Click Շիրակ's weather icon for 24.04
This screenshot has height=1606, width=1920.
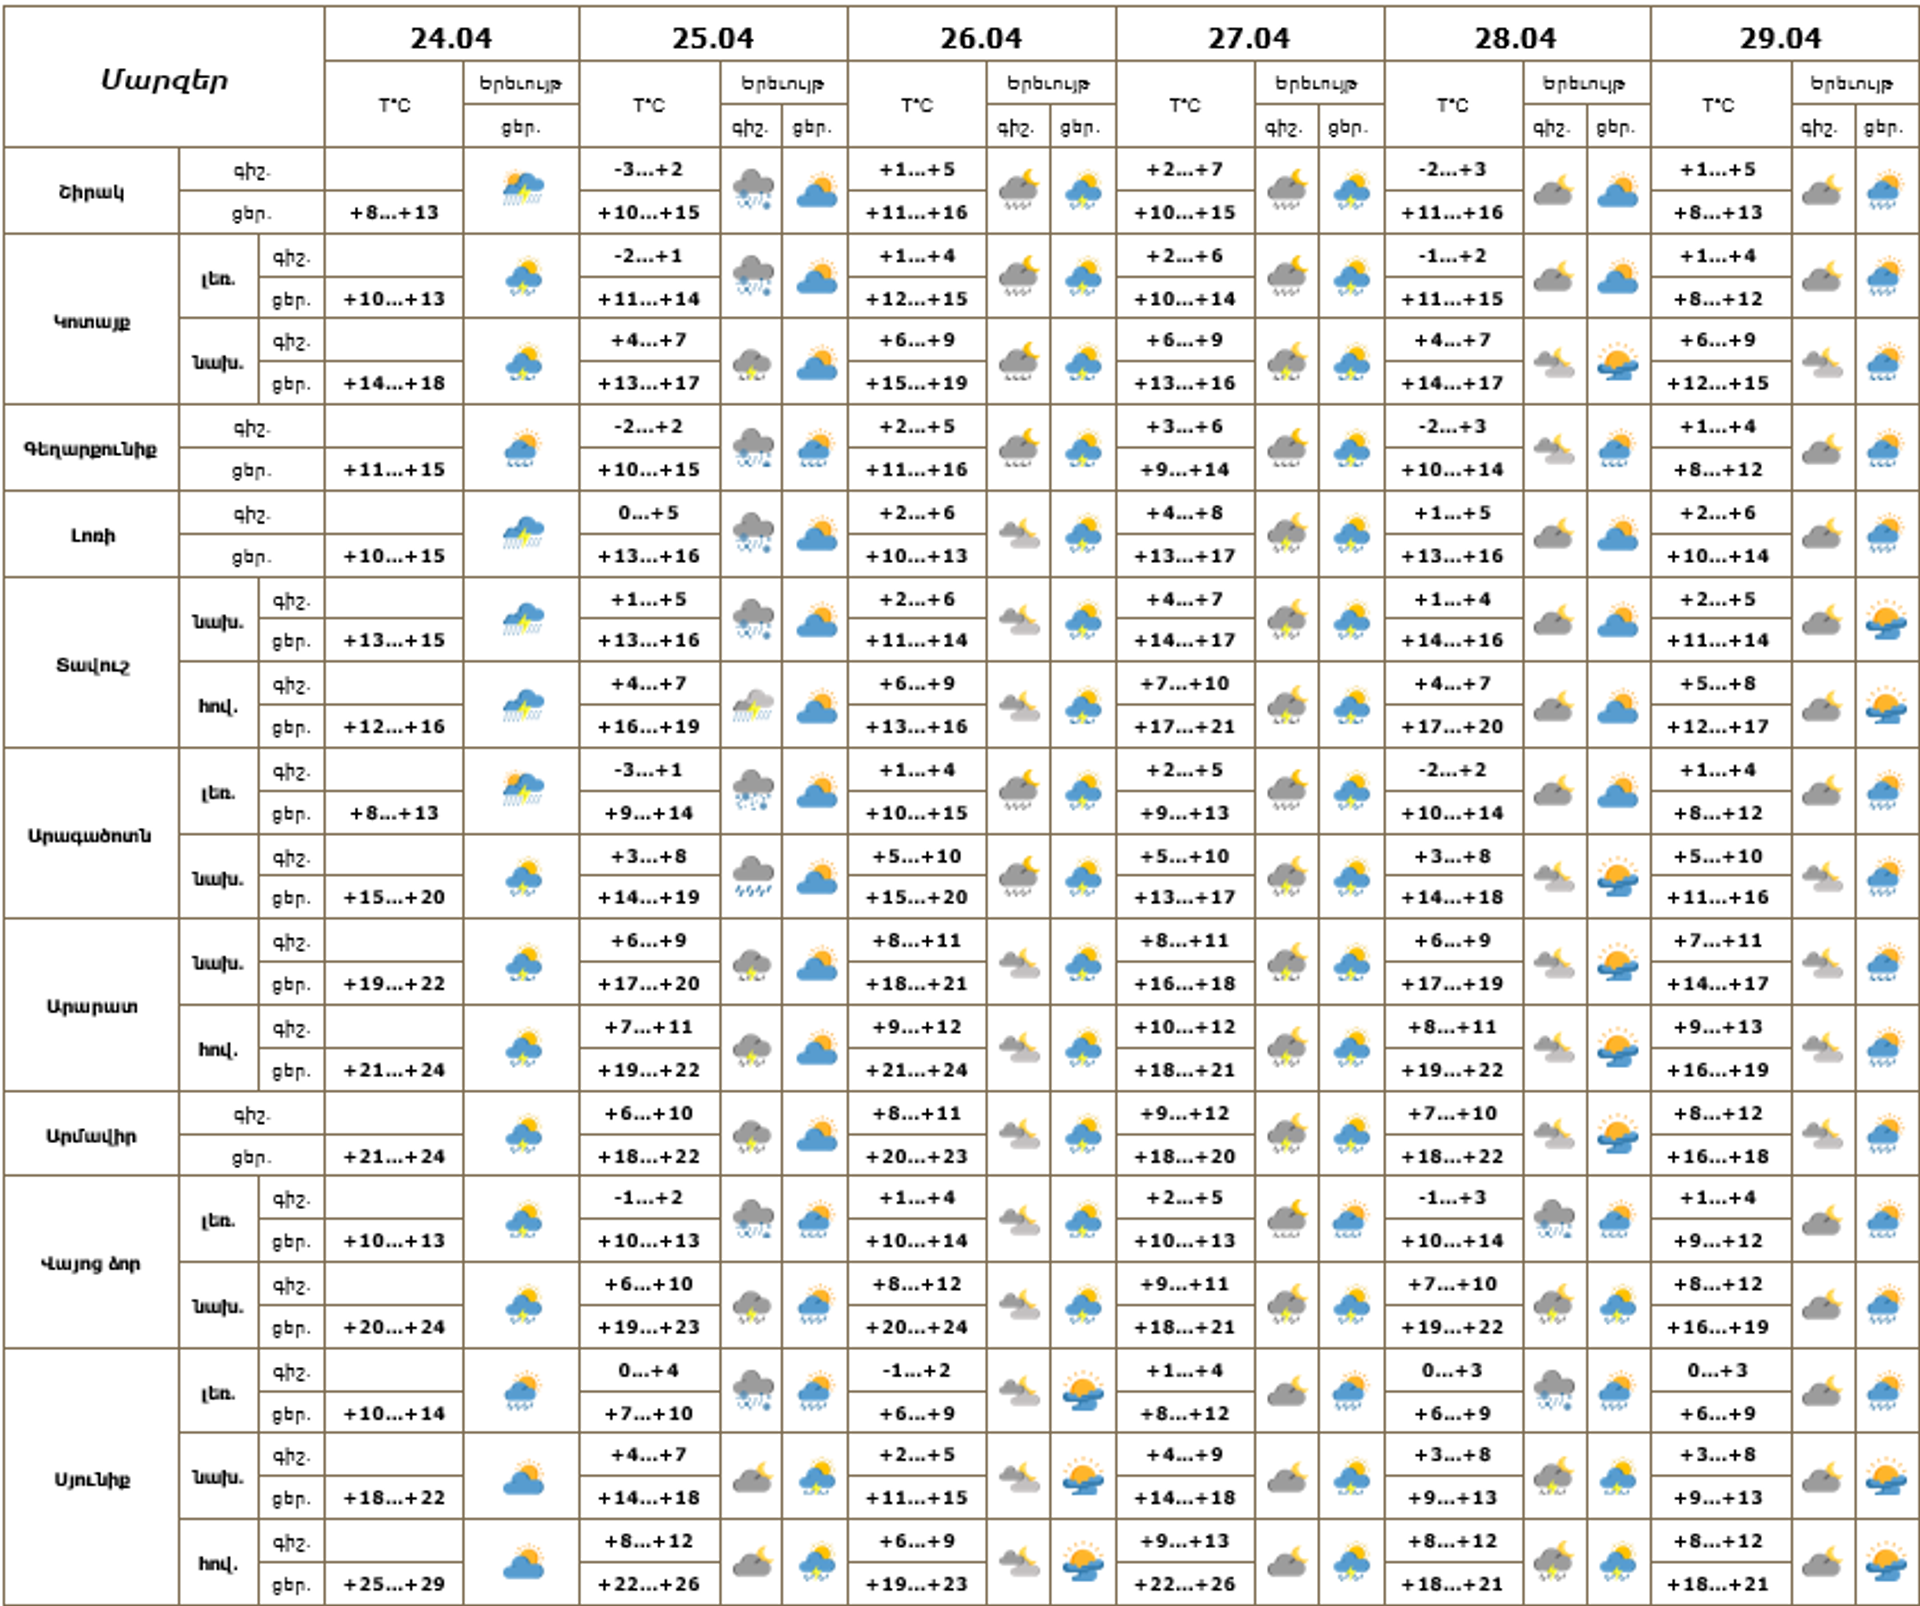(522, 190)
